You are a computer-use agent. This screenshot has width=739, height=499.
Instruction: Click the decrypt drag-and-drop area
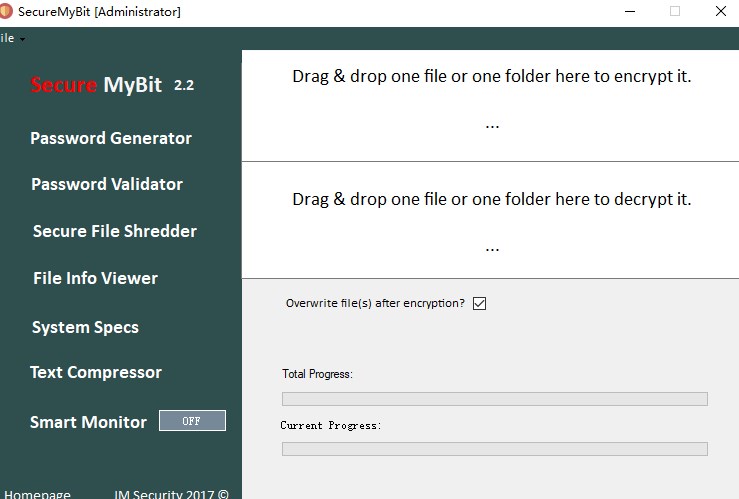tap(491, 220)
